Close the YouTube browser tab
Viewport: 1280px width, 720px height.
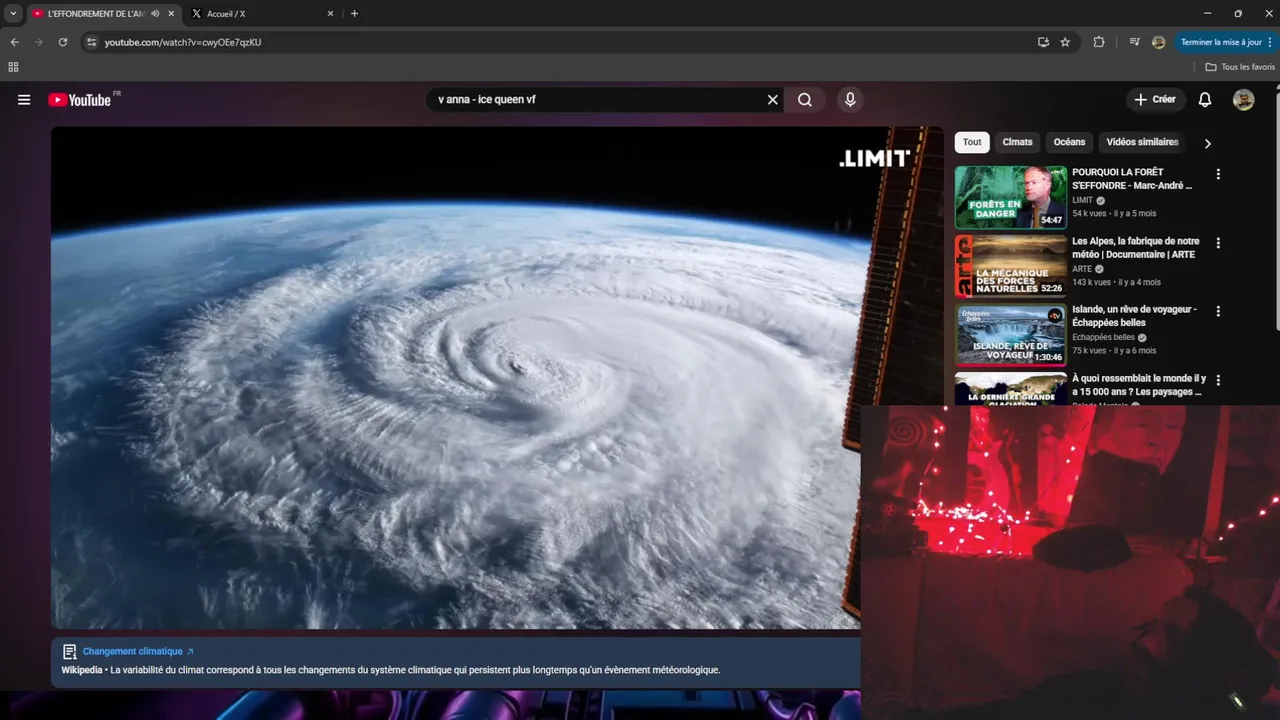tap(171, 14)
